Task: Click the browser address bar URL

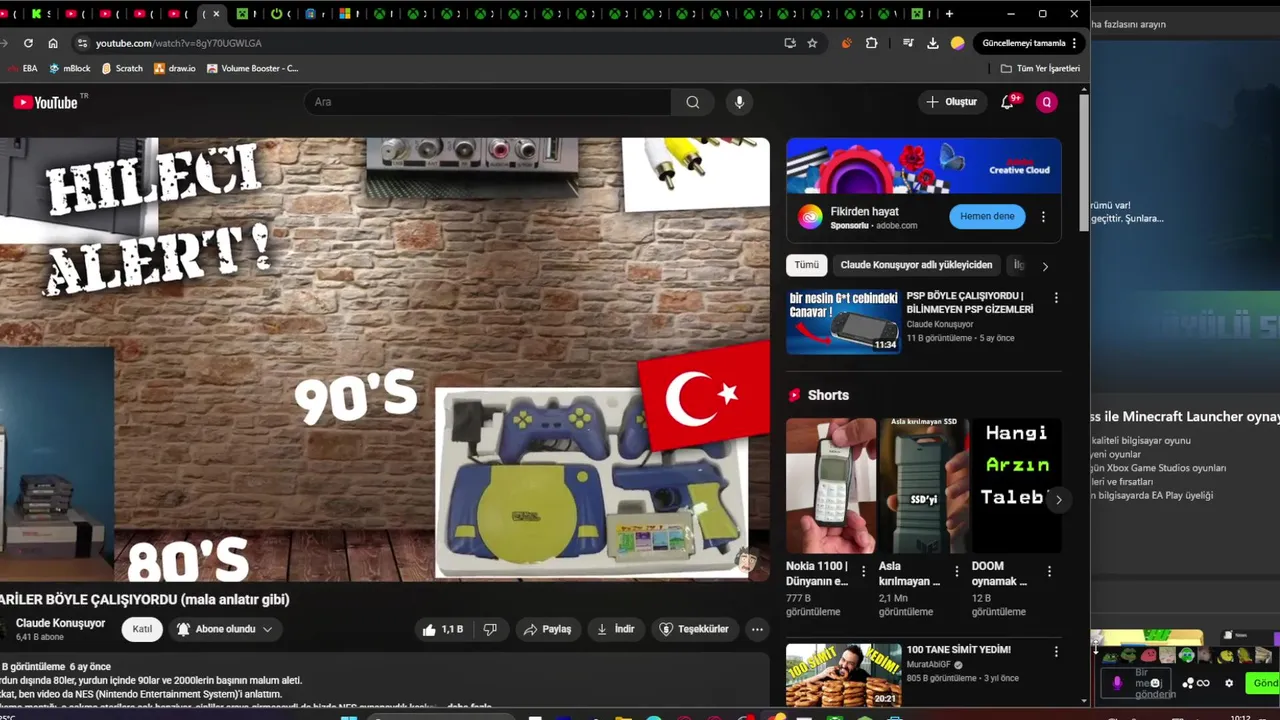Action: pyautogui.click(x=179, y=43)
